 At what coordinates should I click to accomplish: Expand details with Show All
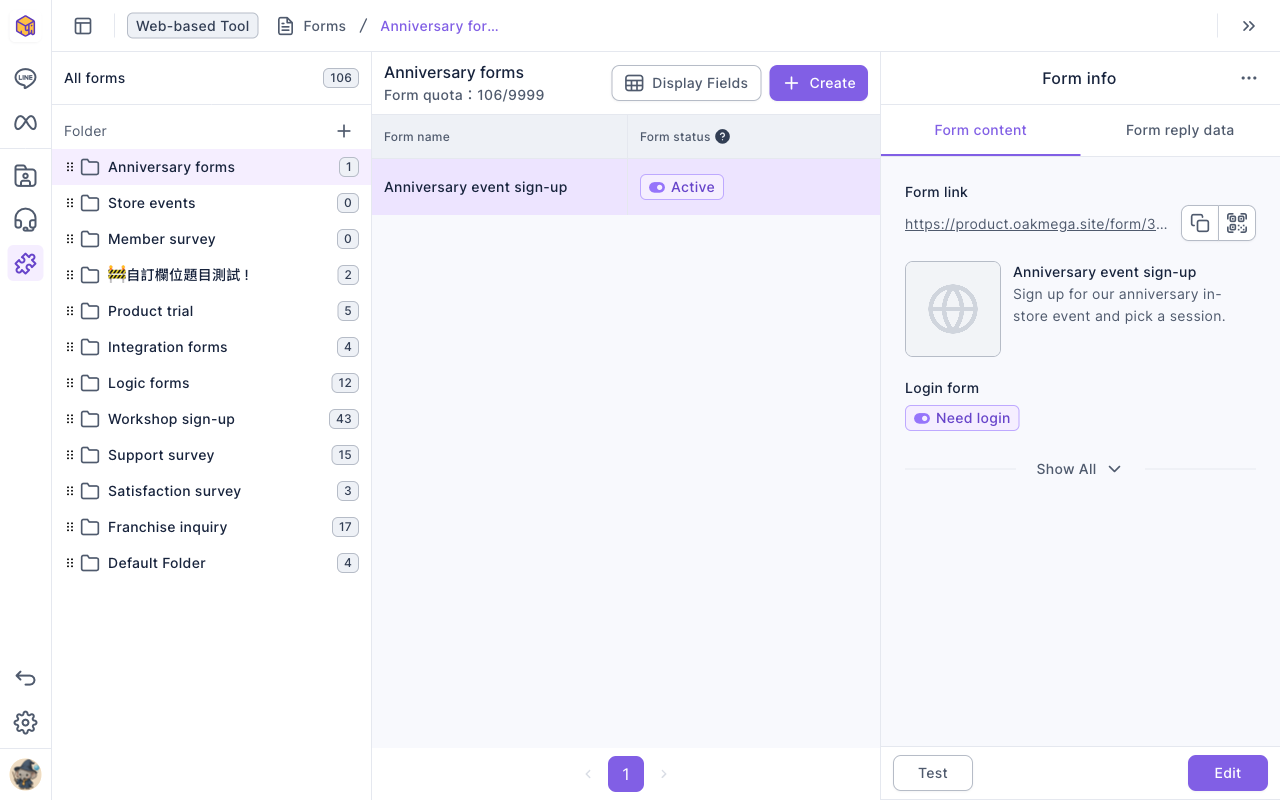[1079, 469]
